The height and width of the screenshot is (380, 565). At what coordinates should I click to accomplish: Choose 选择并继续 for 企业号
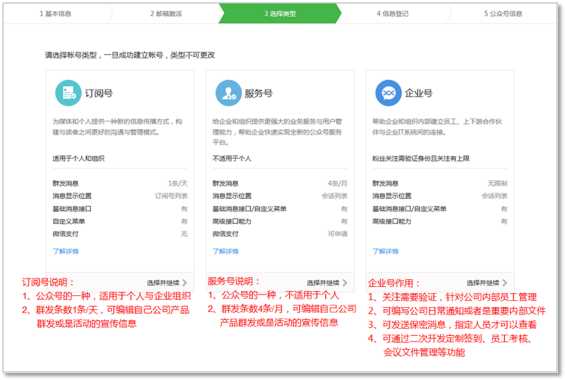click(x=483, y=283)
